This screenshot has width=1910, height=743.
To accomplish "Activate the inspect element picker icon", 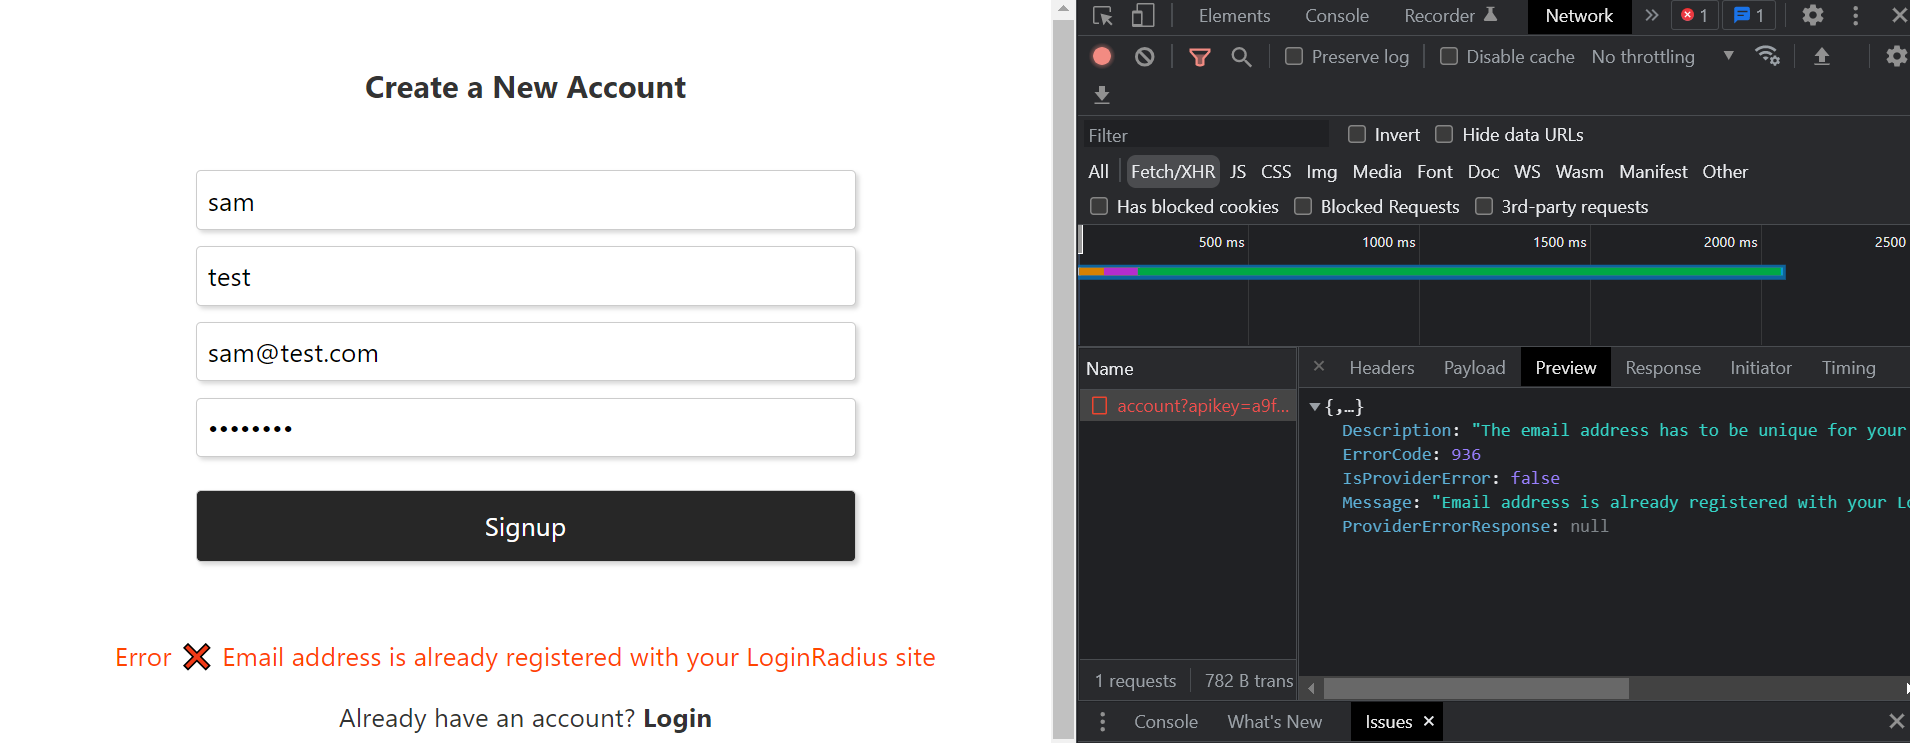I will [1103, 16].
